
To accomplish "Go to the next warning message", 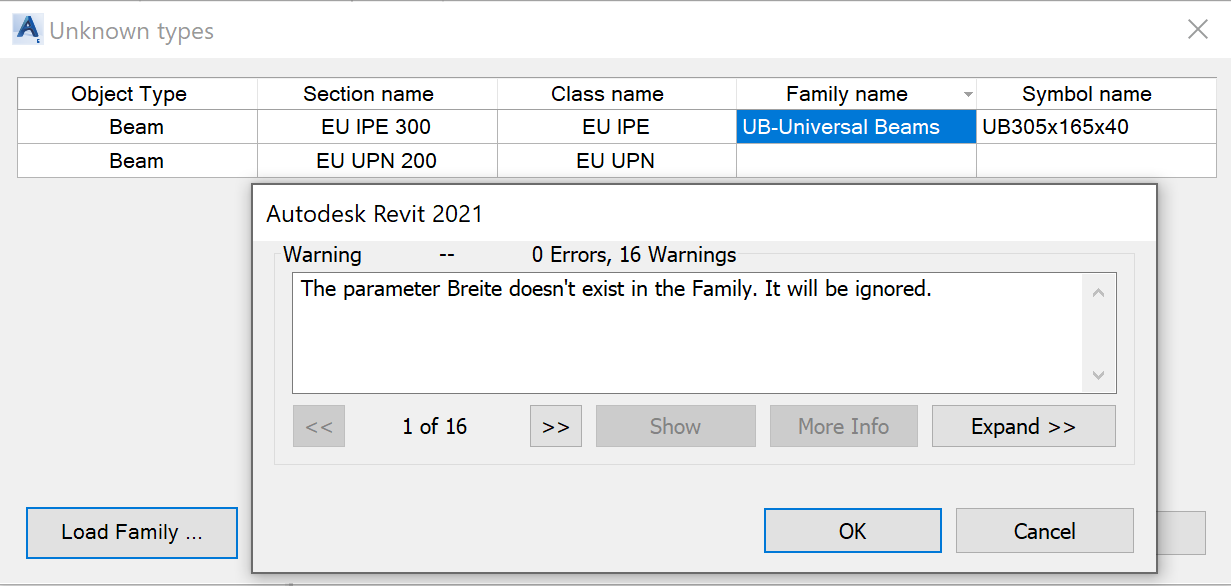I will point(555,426).
